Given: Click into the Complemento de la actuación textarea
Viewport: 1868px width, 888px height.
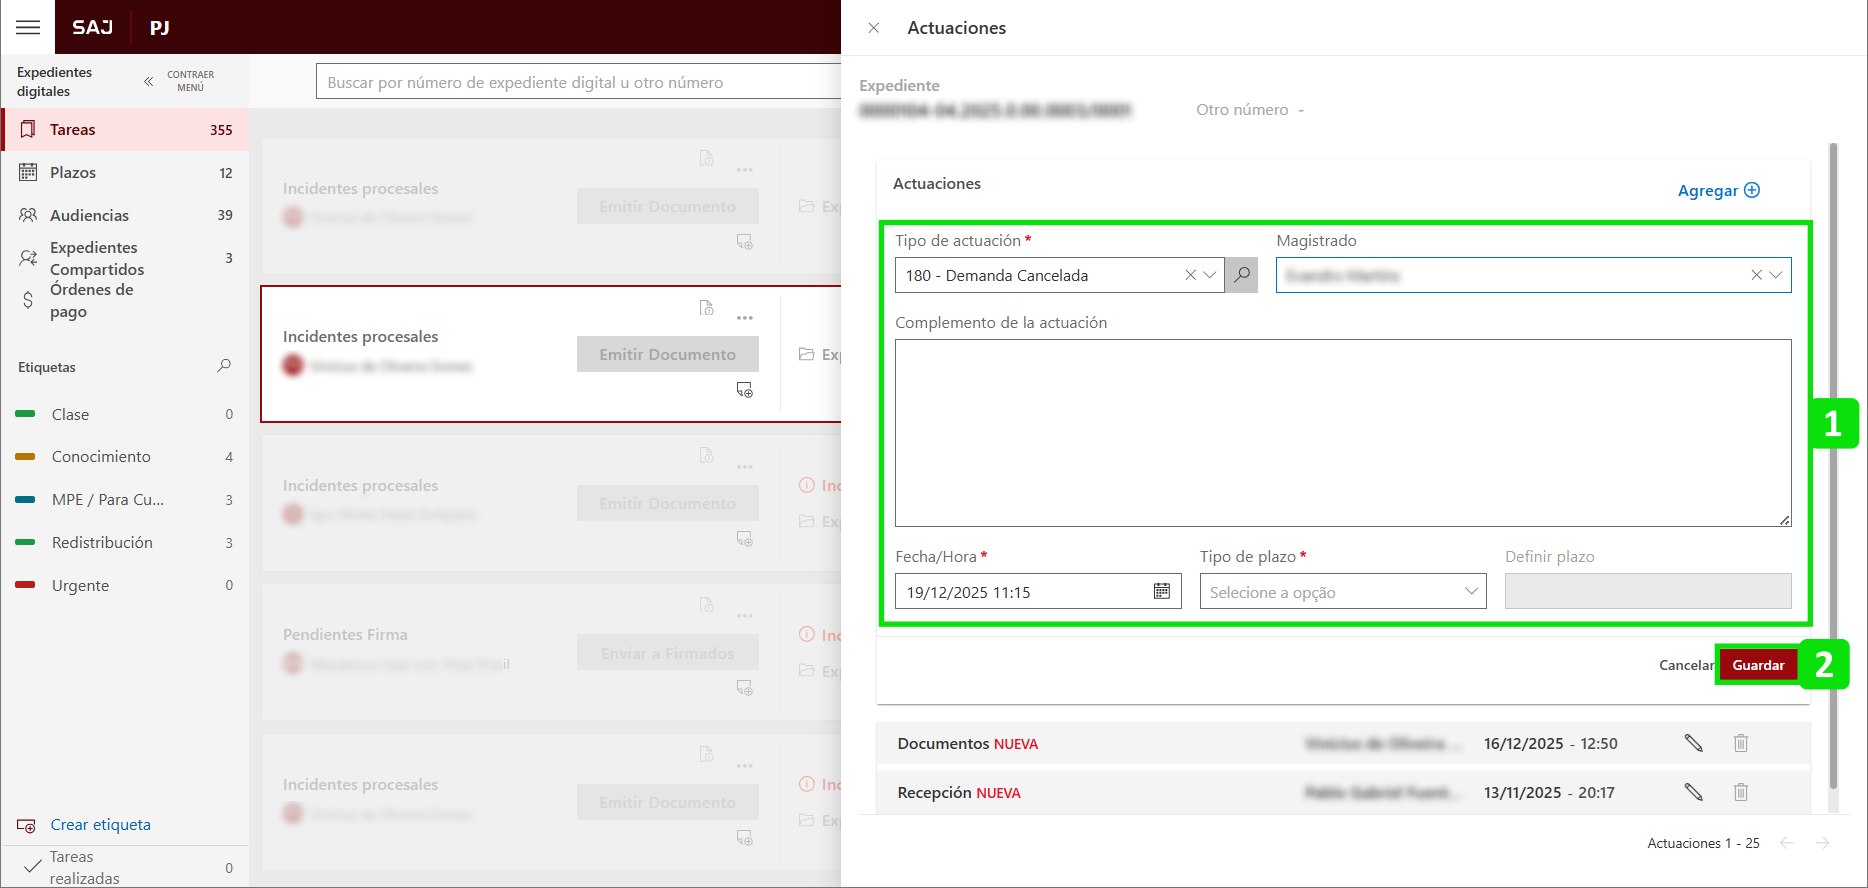Looking at the screenshot, I should (1342, 432).
